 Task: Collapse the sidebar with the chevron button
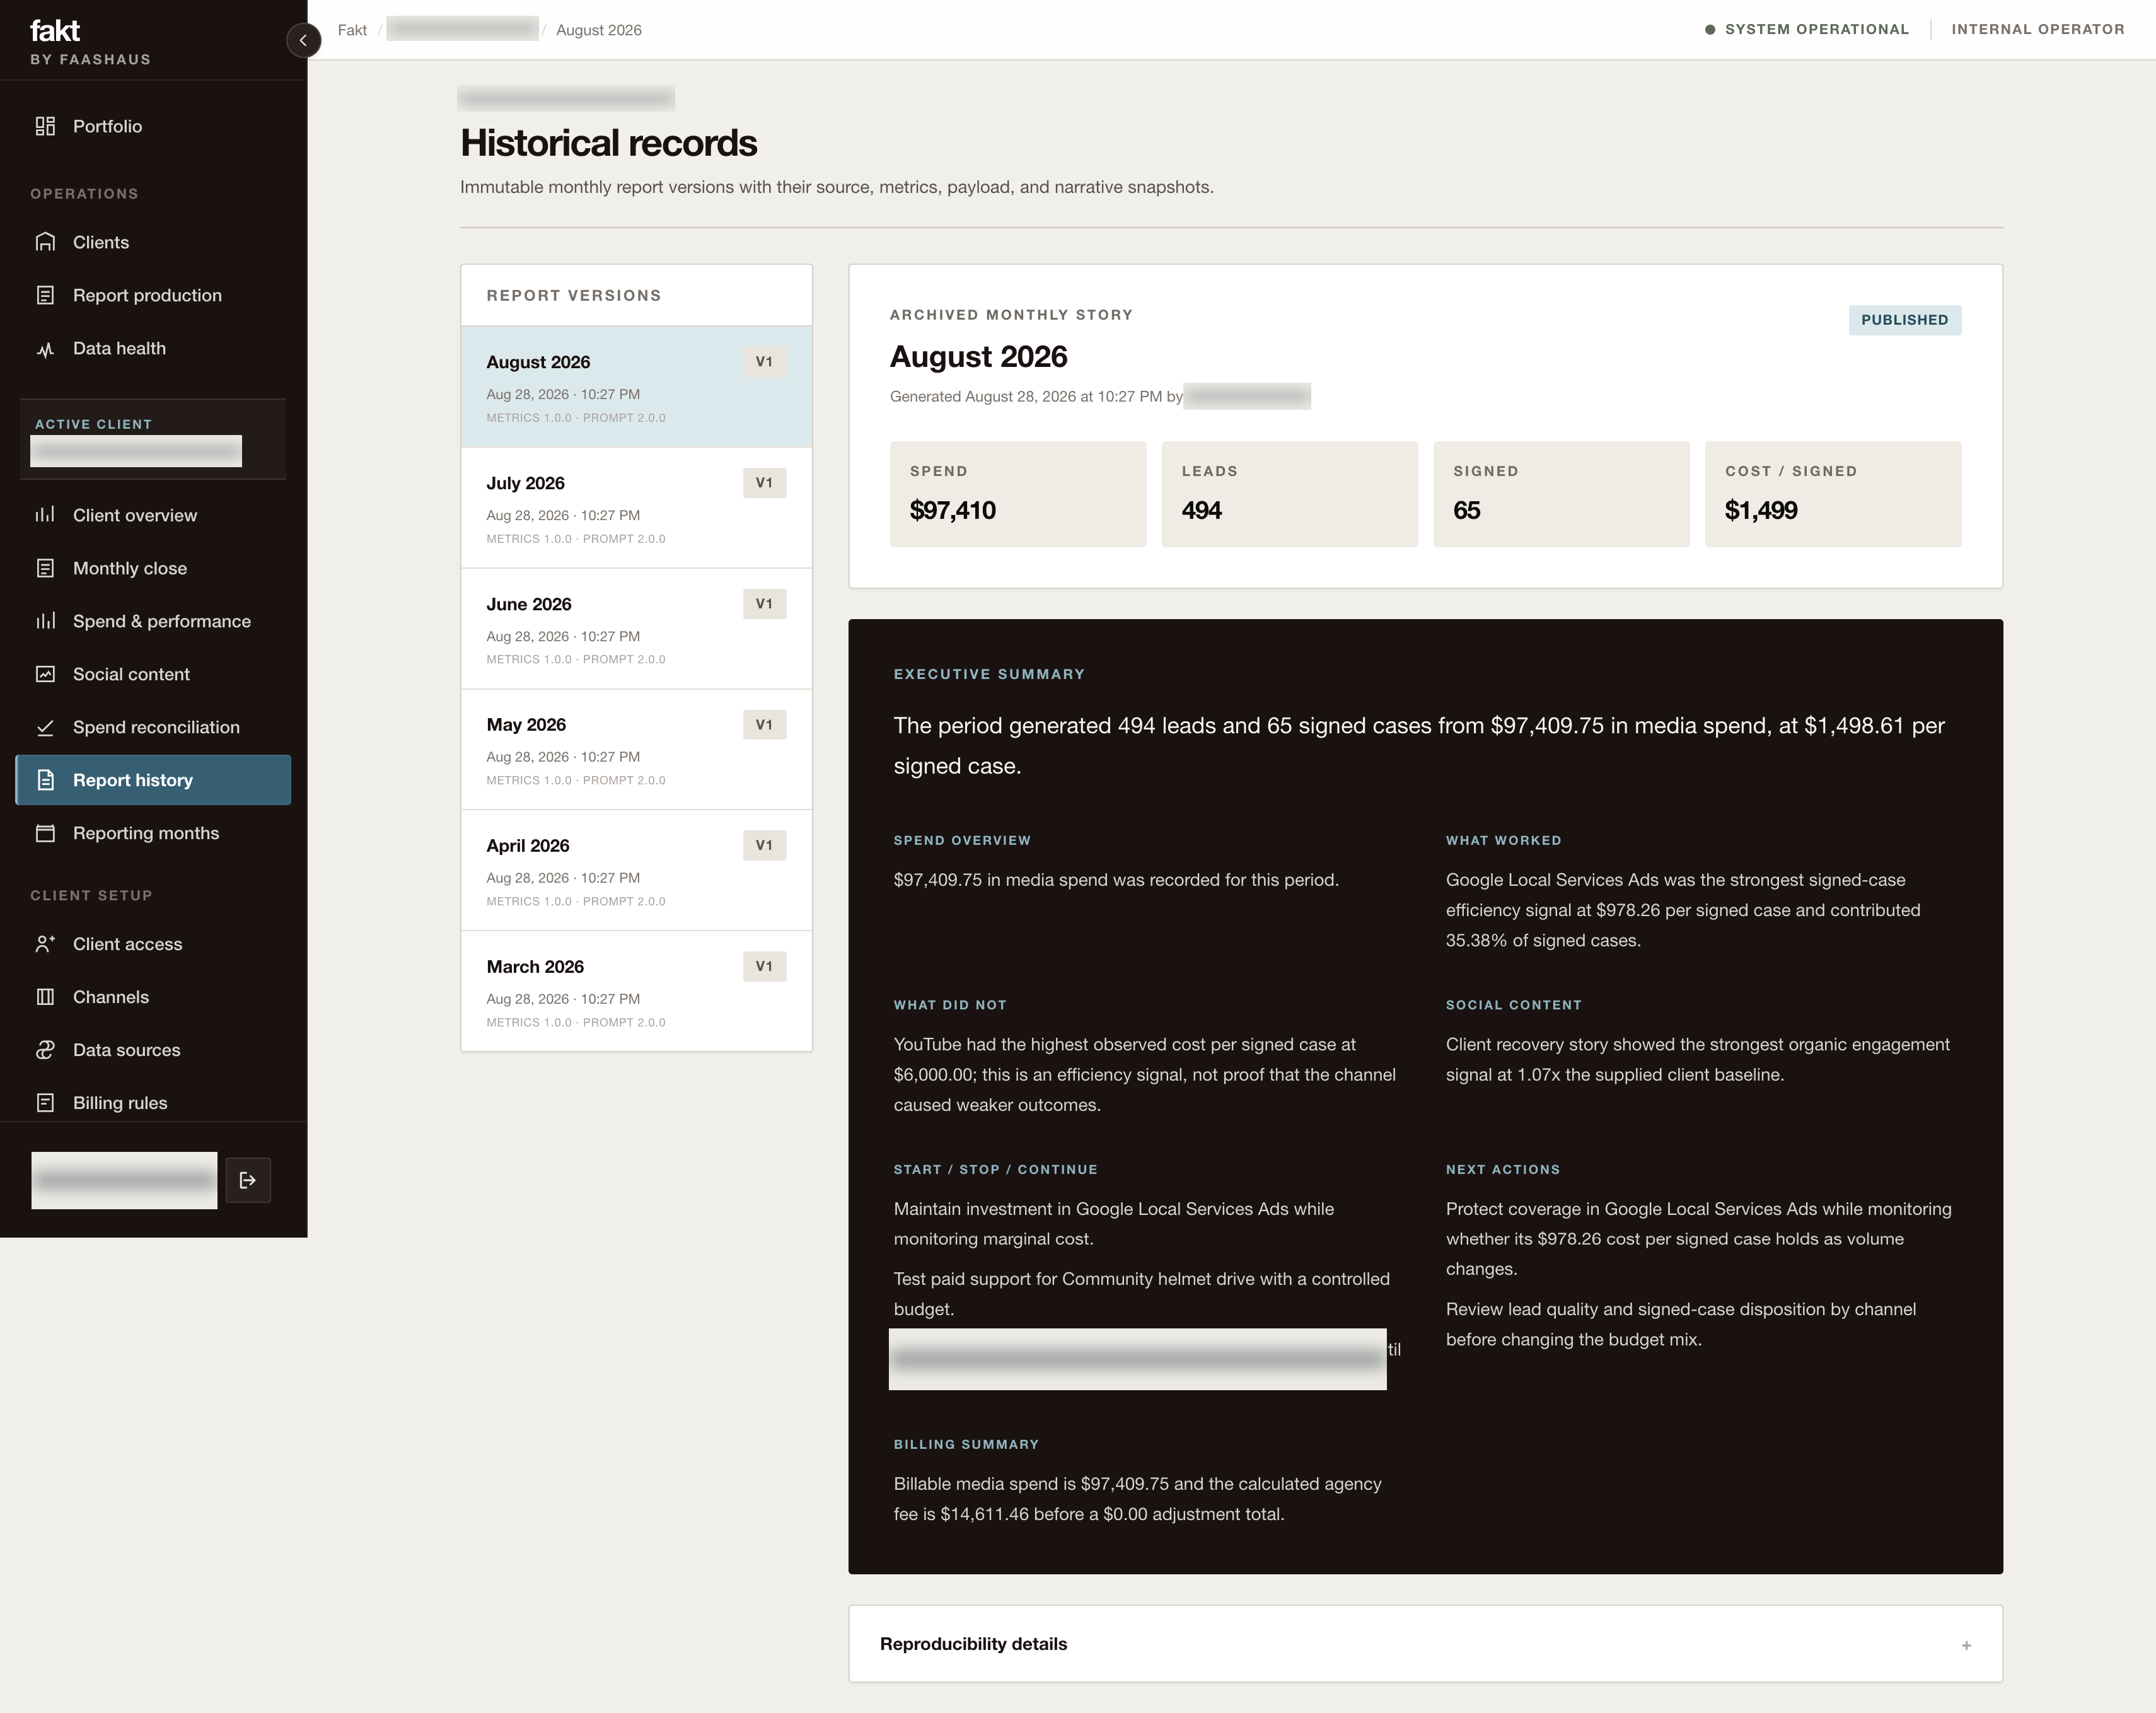tap(303, 40)
